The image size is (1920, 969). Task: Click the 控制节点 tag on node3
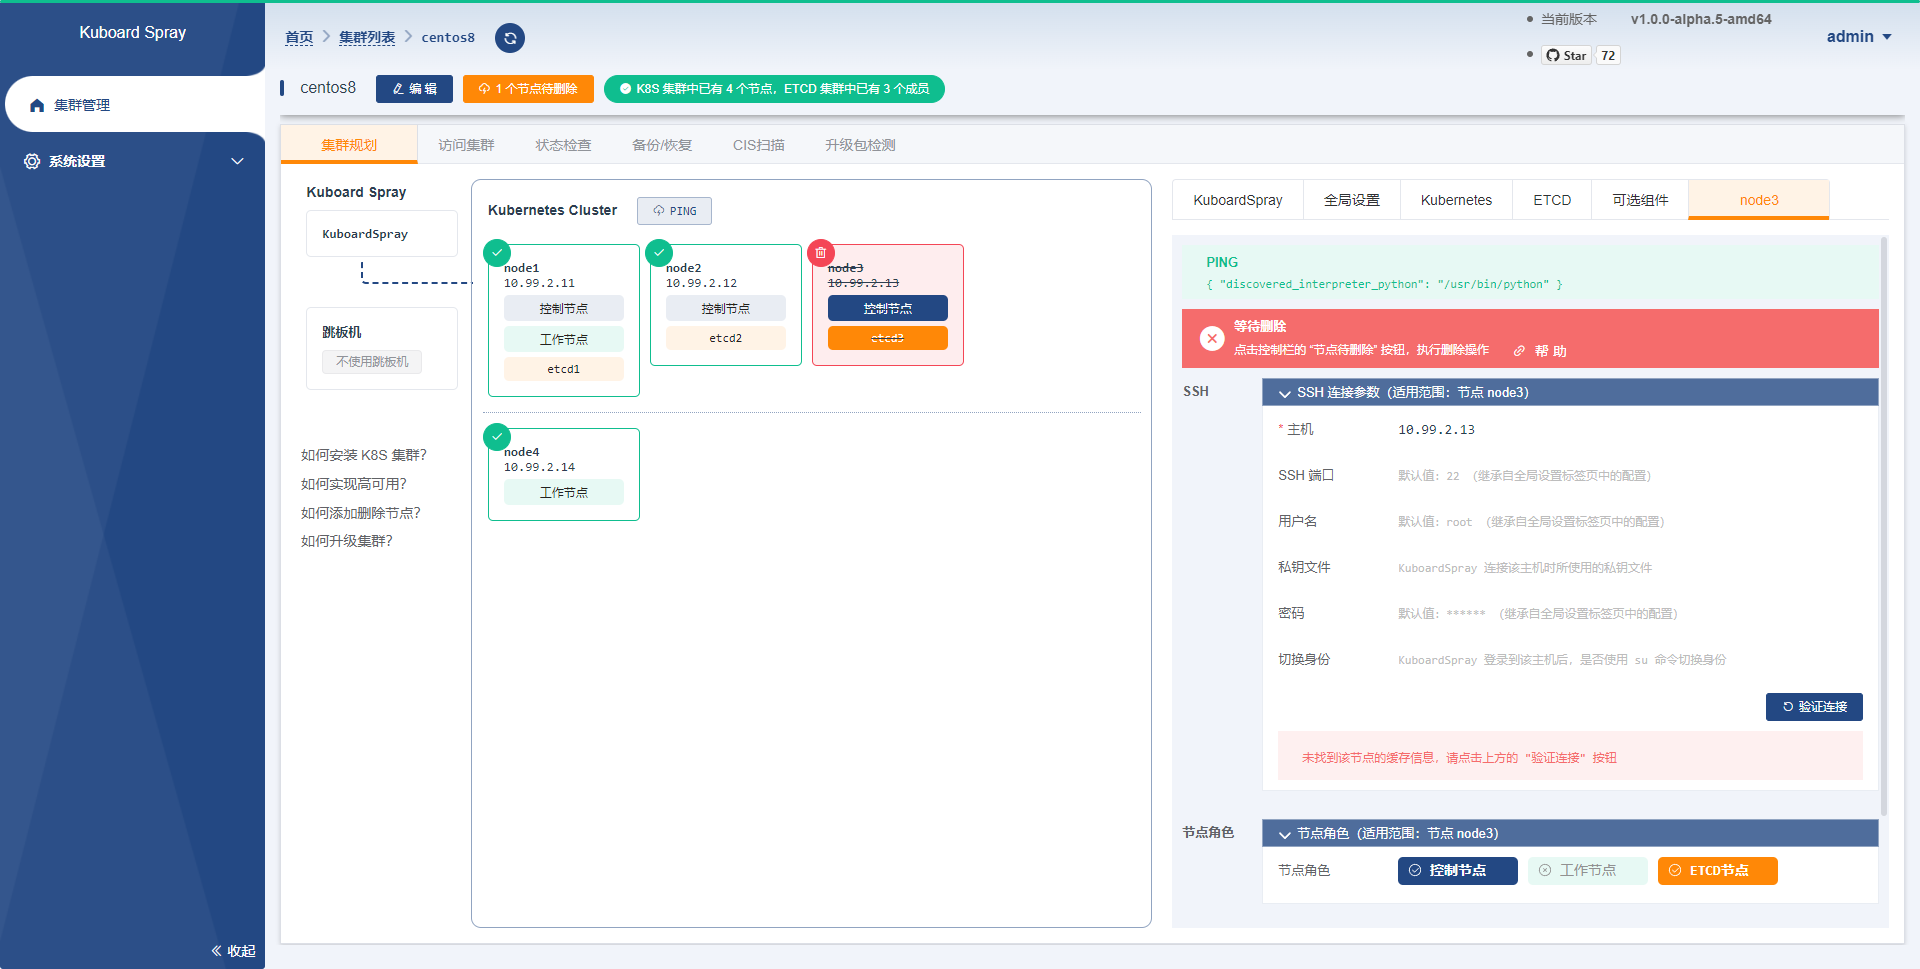[888, 309]
